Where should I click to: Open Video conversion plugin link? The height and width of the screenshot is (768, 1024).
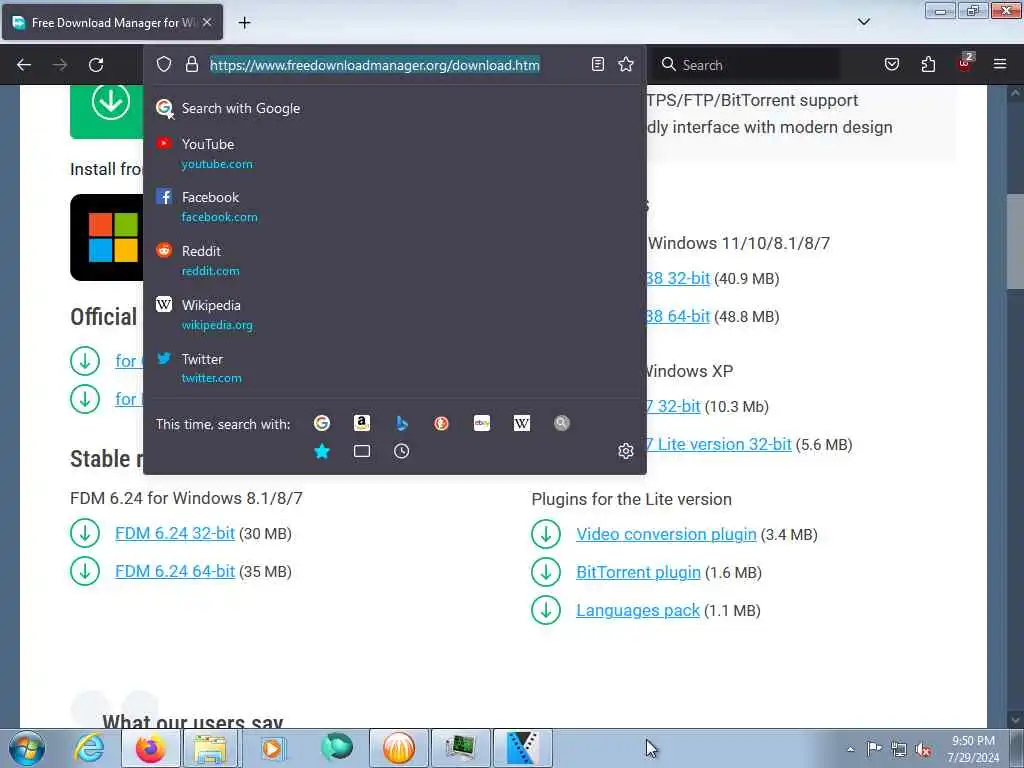coord(666,534)
